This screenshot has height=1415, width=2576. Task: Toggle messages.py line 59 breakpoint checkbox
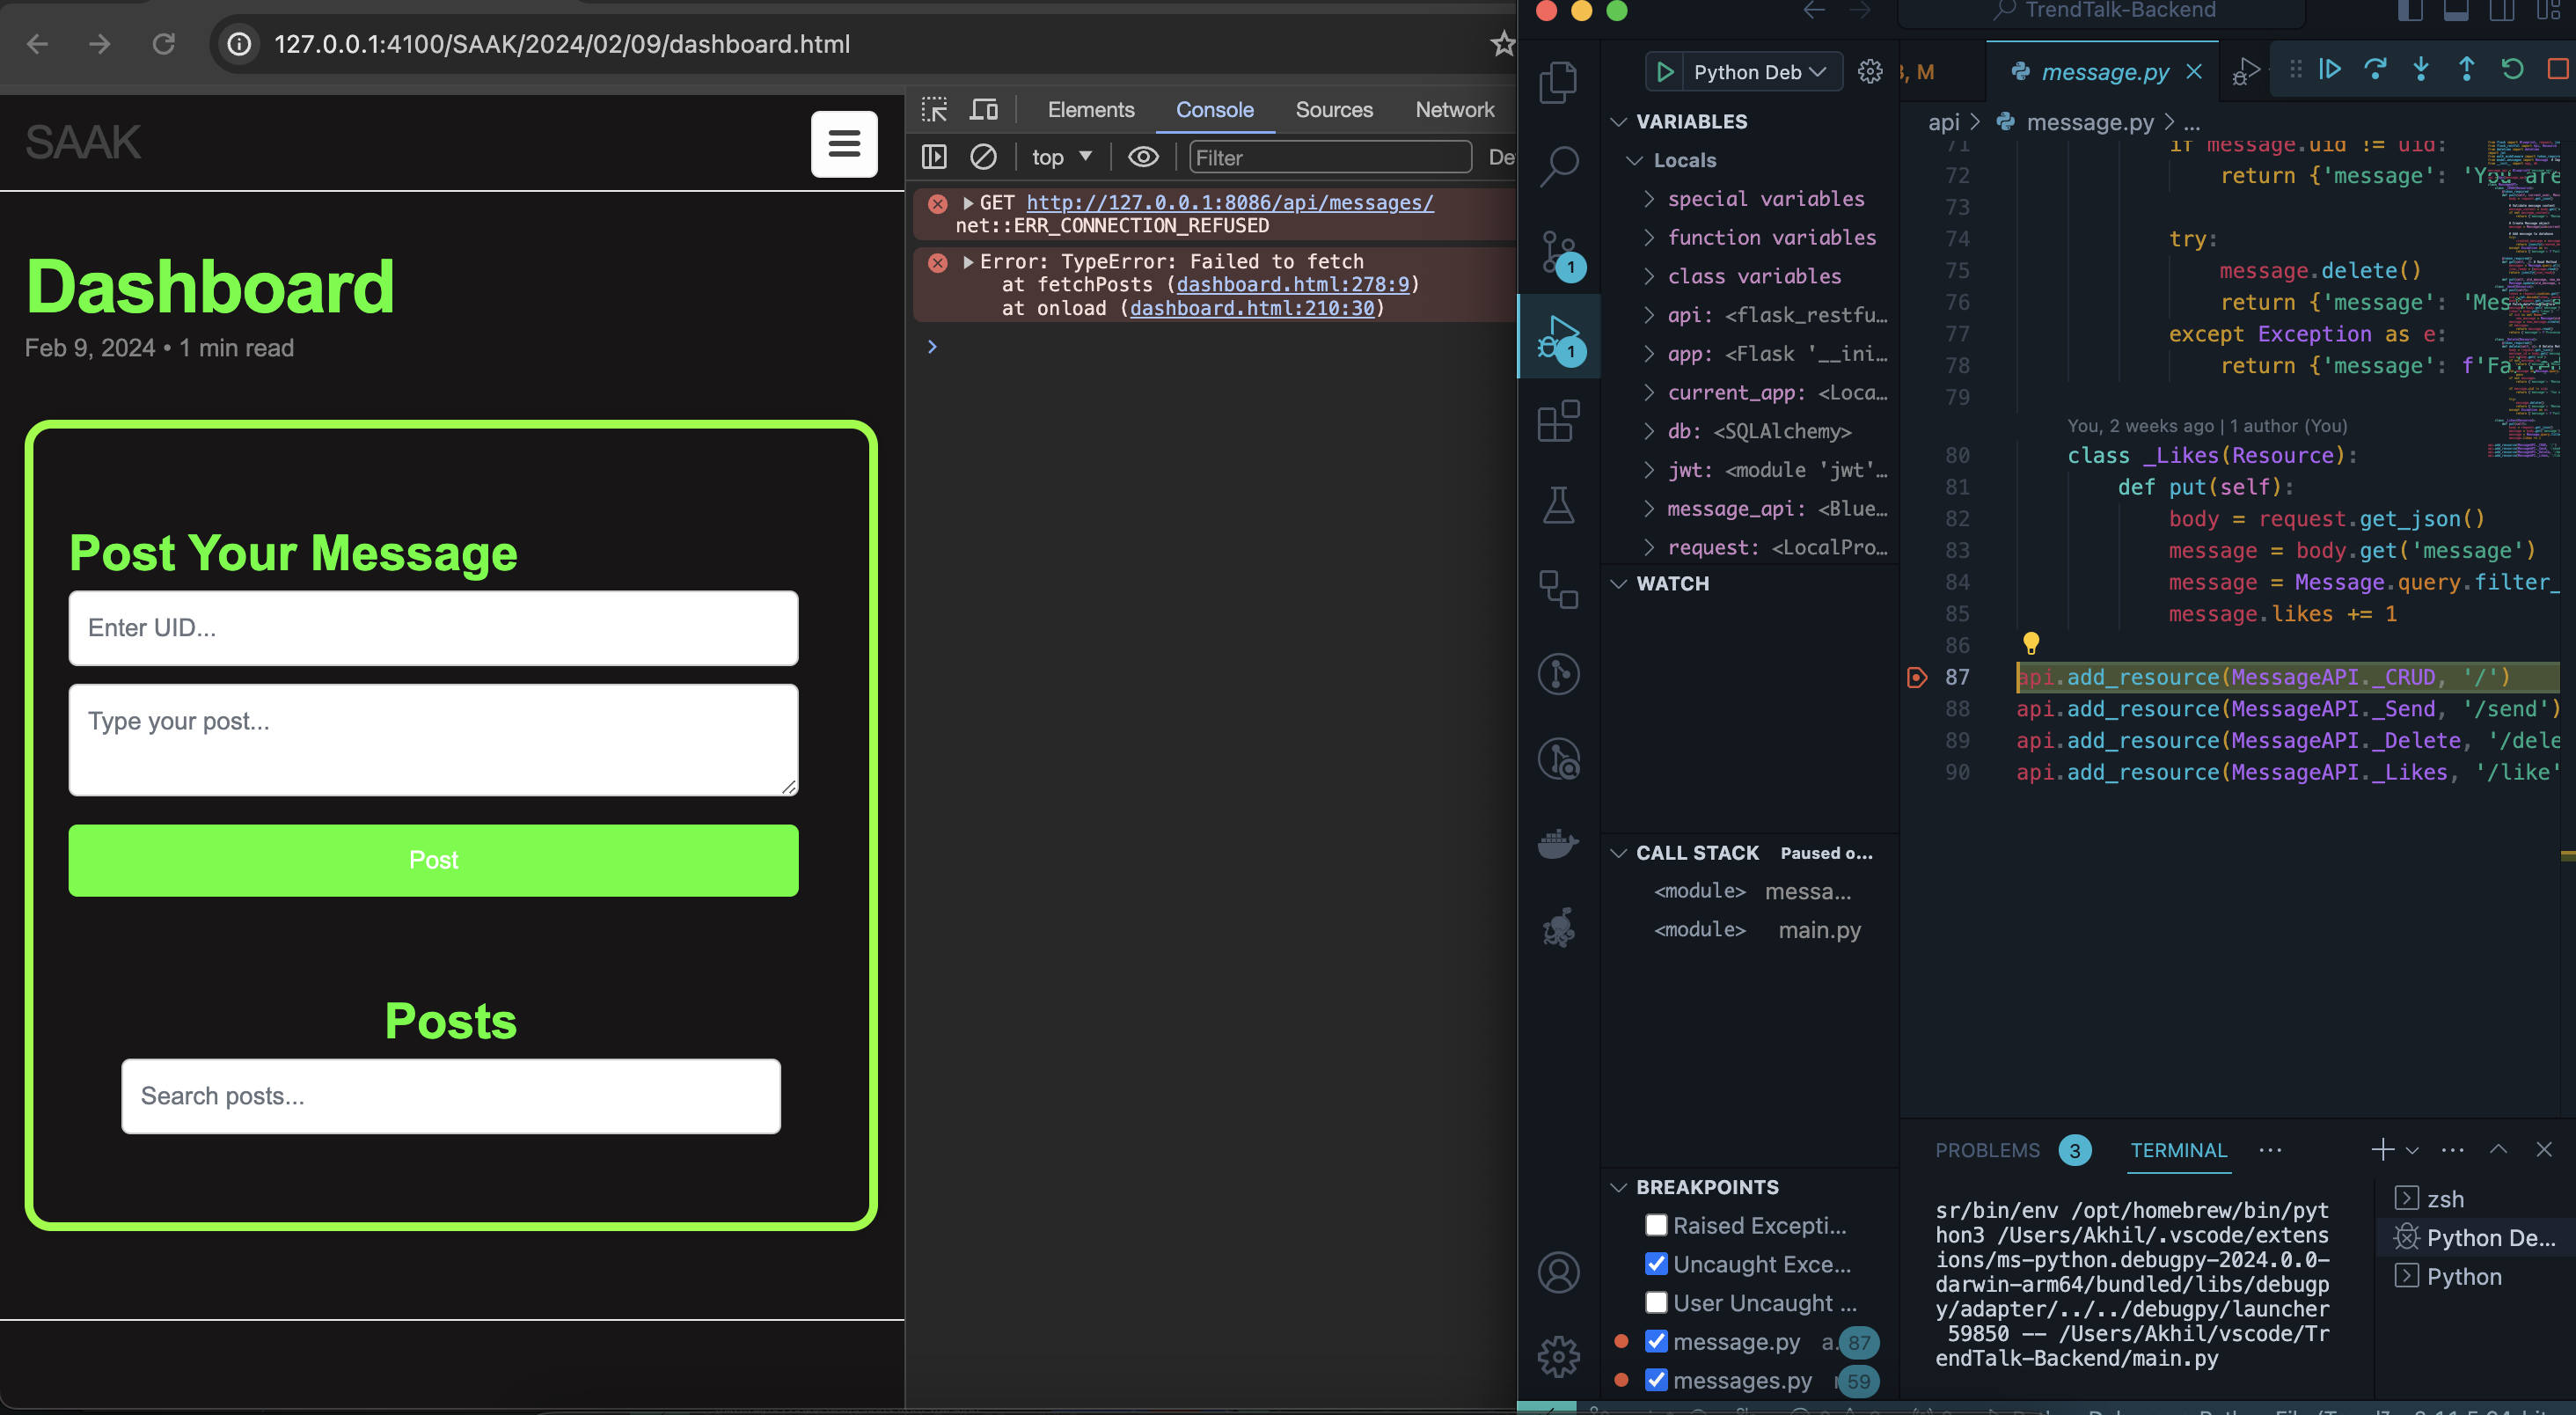[1656, 1380]
